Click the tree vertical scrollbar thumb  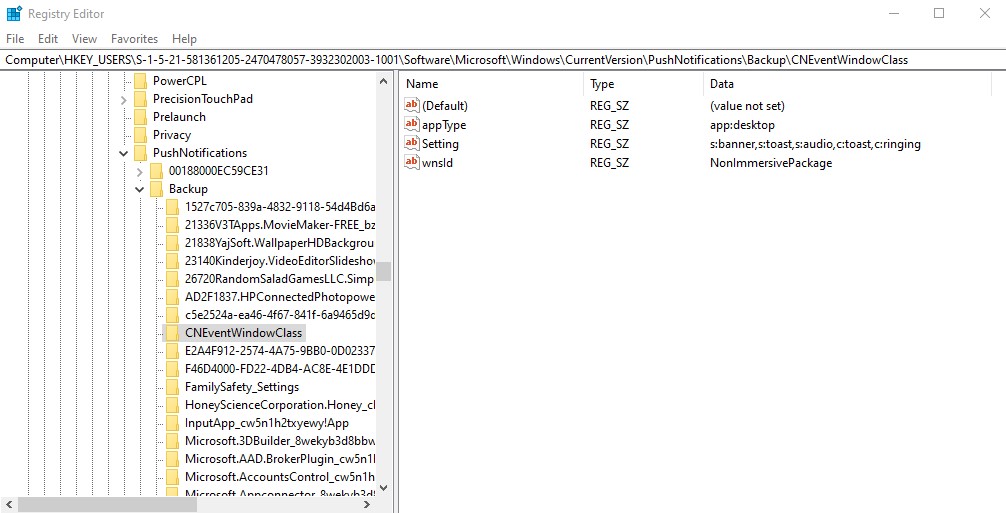tap(384, 271)
